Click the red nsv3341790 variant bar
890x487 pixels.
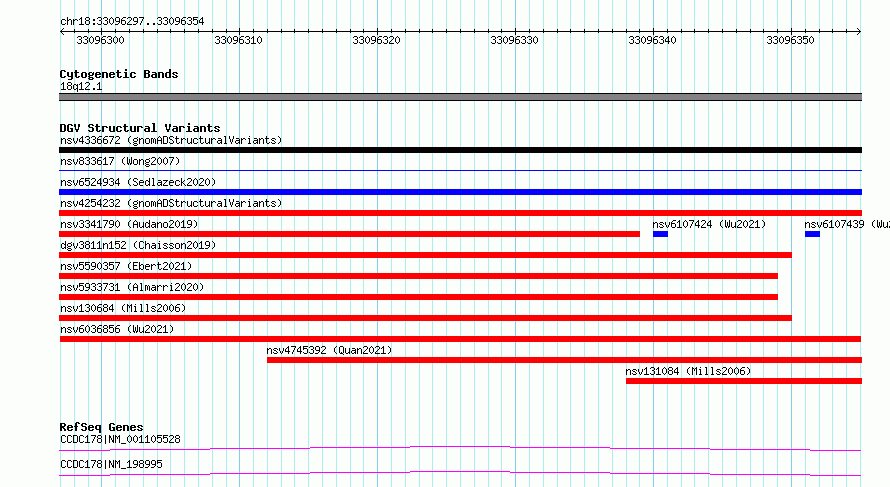350,234
